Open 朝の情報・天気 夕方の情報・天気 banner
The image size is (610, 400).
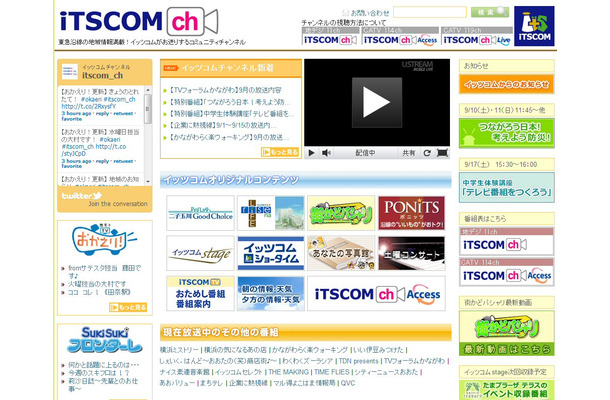pyautogui.click(x=271, y=293)
